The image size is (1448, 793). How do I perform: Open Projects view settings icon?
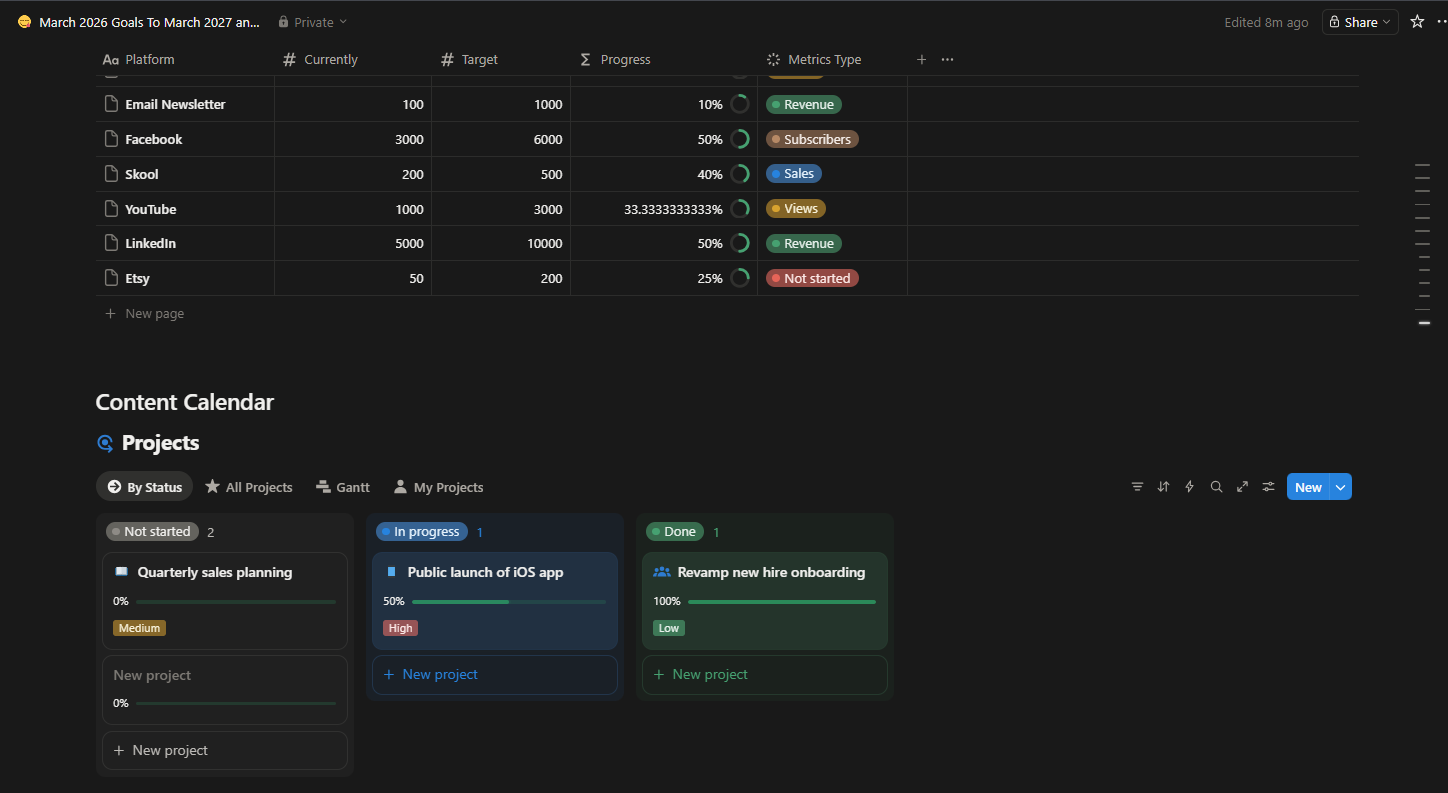1268,487
